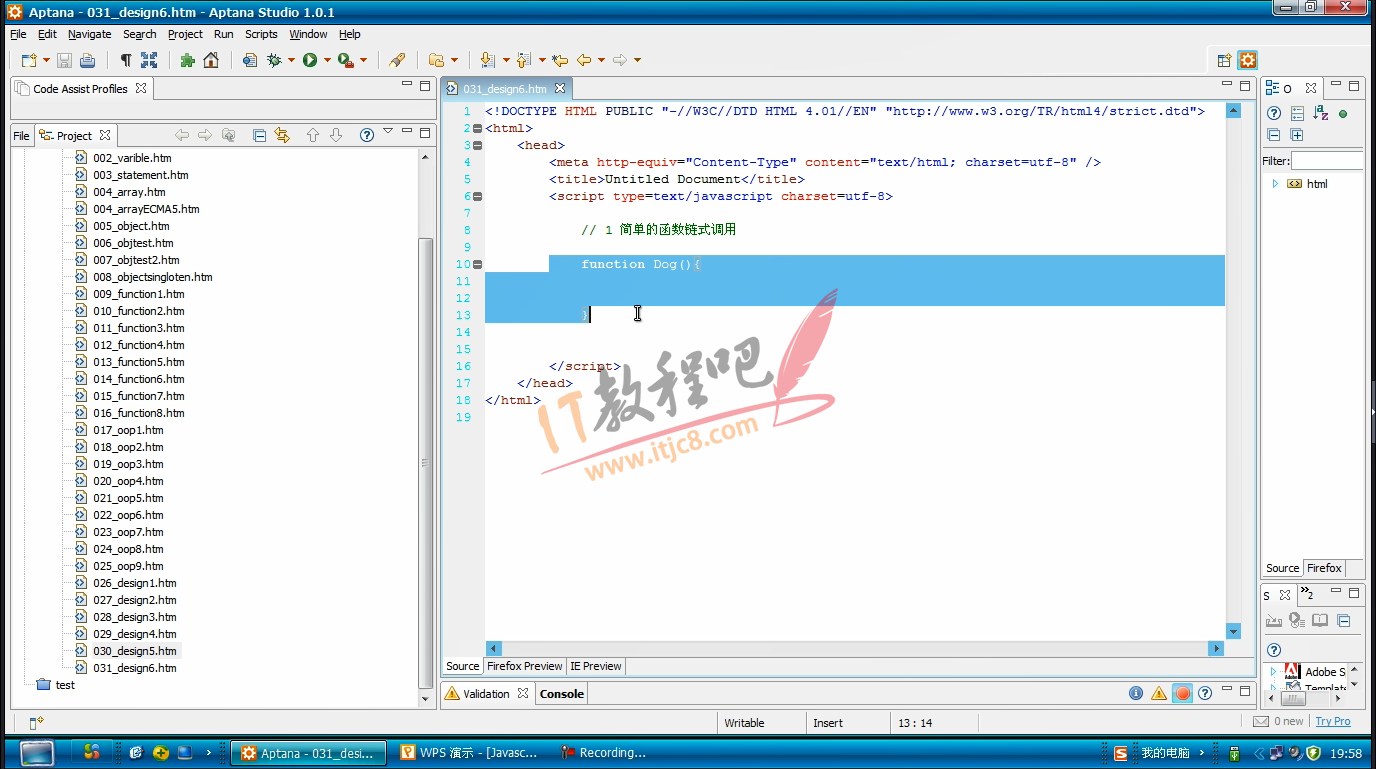Image resolution: width=1376 pixels, height=769 pixels.
Task: Toggle Validation warnings filter icon
Action: coord(1159,693)
